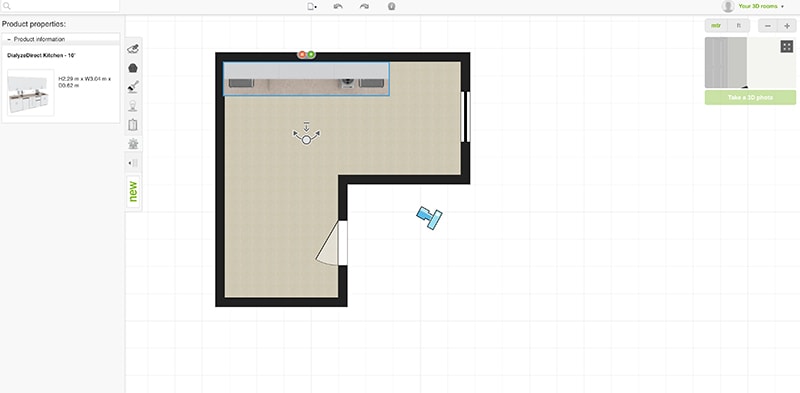Switch units to feet

738,26
